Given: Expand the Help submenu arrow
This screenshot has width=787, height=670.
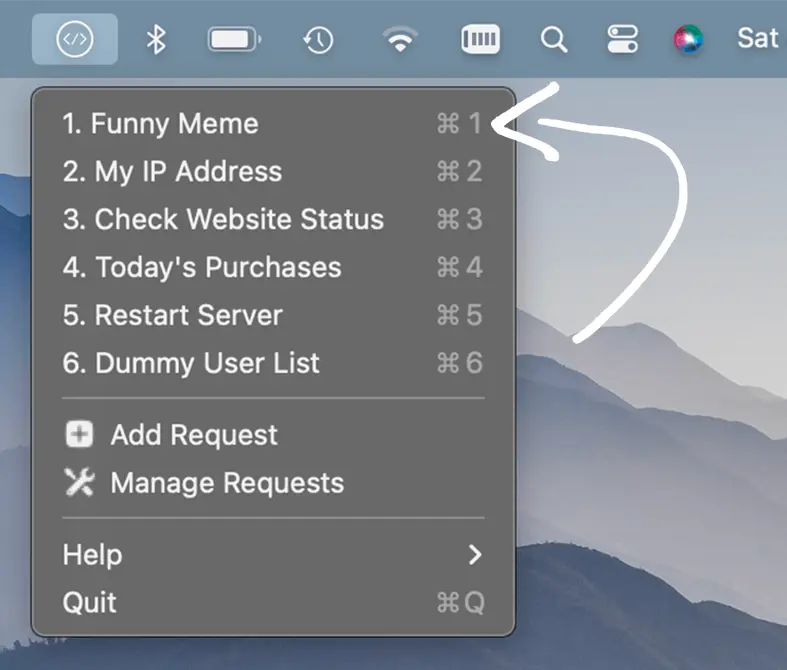Looking at the screenshot, I should 474,555.
